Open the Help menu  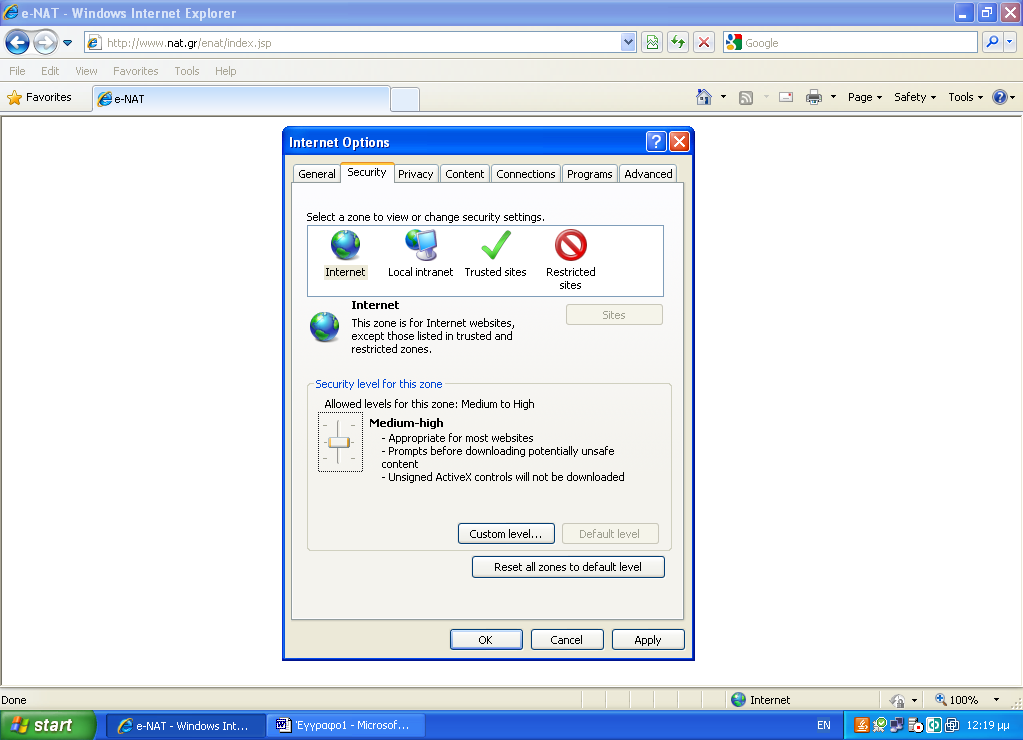[x=226, y=71]
